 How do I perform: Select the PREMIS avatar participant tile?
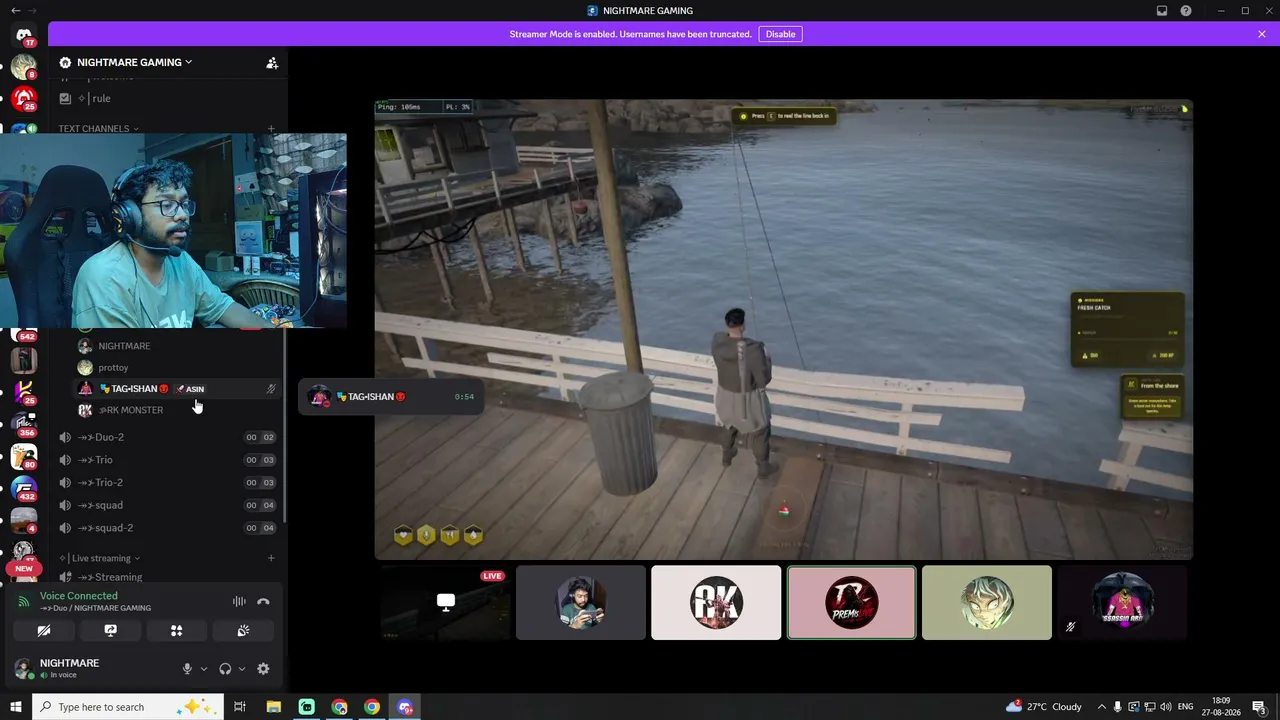pos(851,602)
